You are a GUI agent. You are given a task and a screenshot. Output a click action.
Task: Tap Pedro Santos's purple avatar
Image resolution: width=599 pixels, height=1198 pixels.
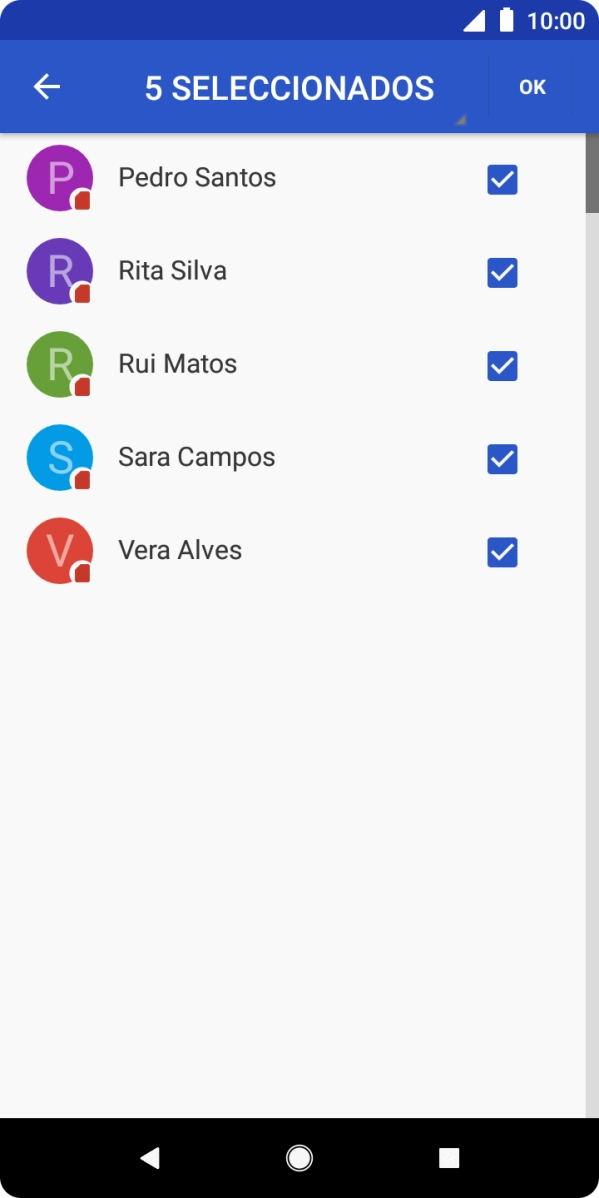point(58,177)
